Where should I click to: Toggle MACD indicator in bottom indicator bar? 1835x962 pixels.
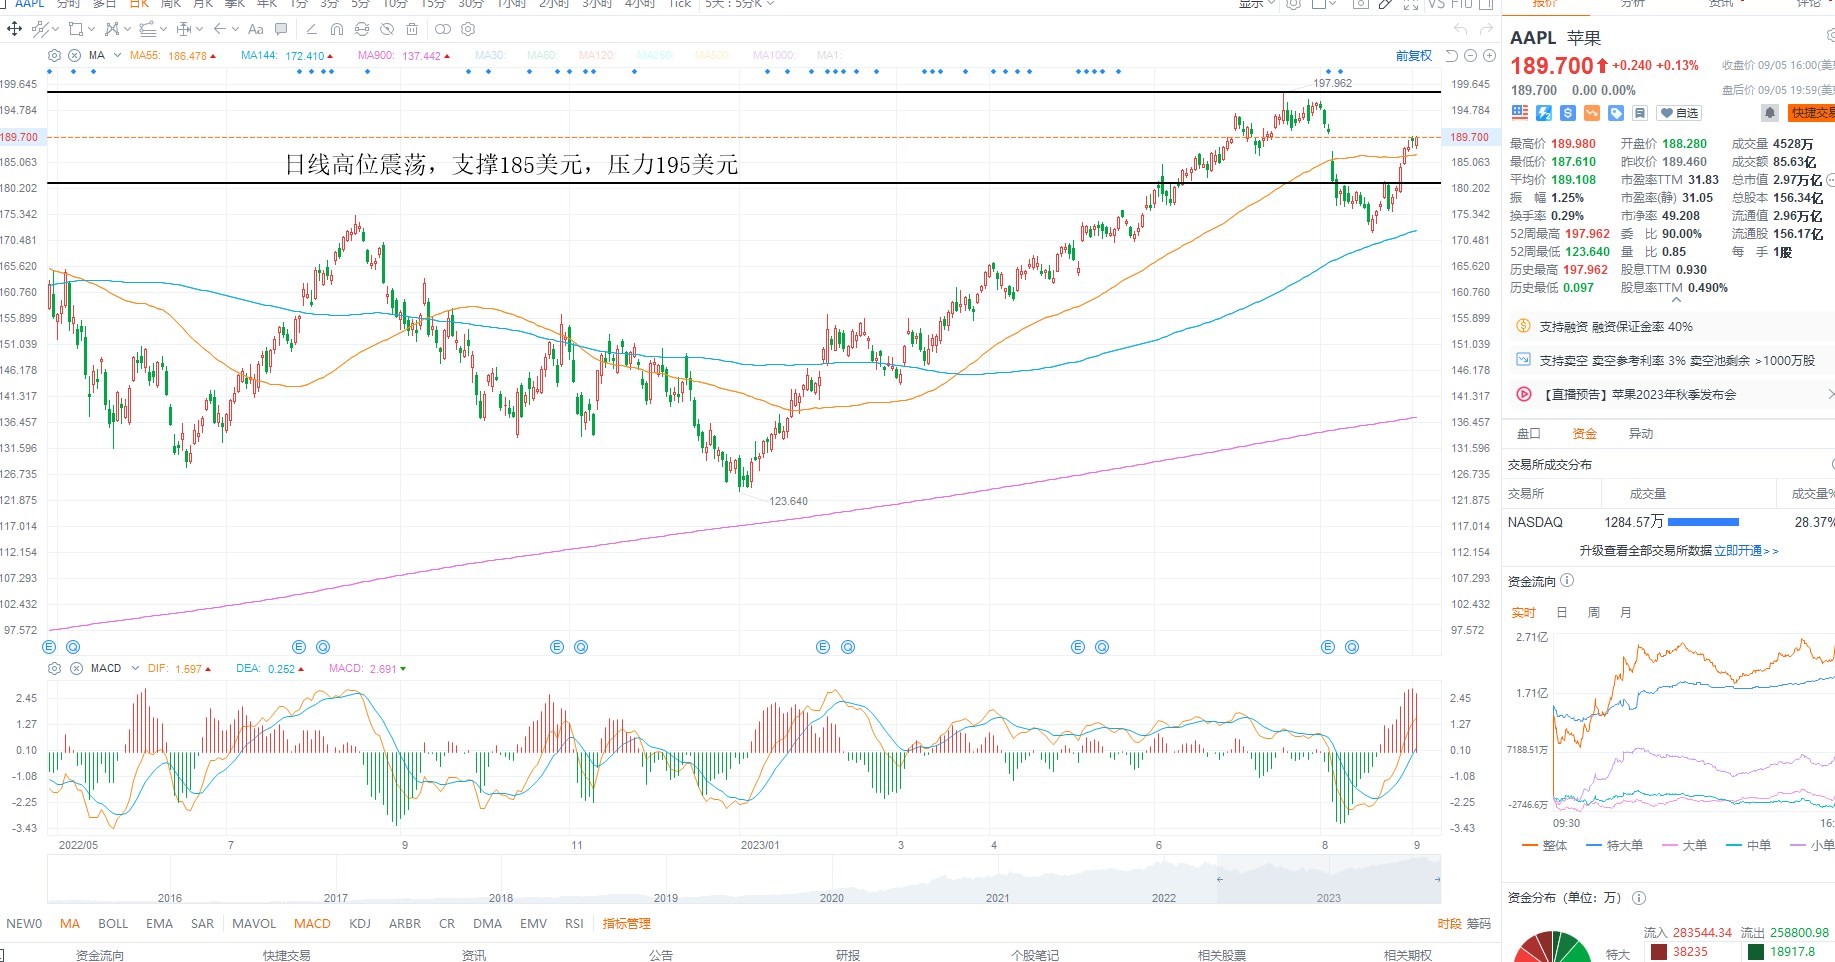point(312,923)
